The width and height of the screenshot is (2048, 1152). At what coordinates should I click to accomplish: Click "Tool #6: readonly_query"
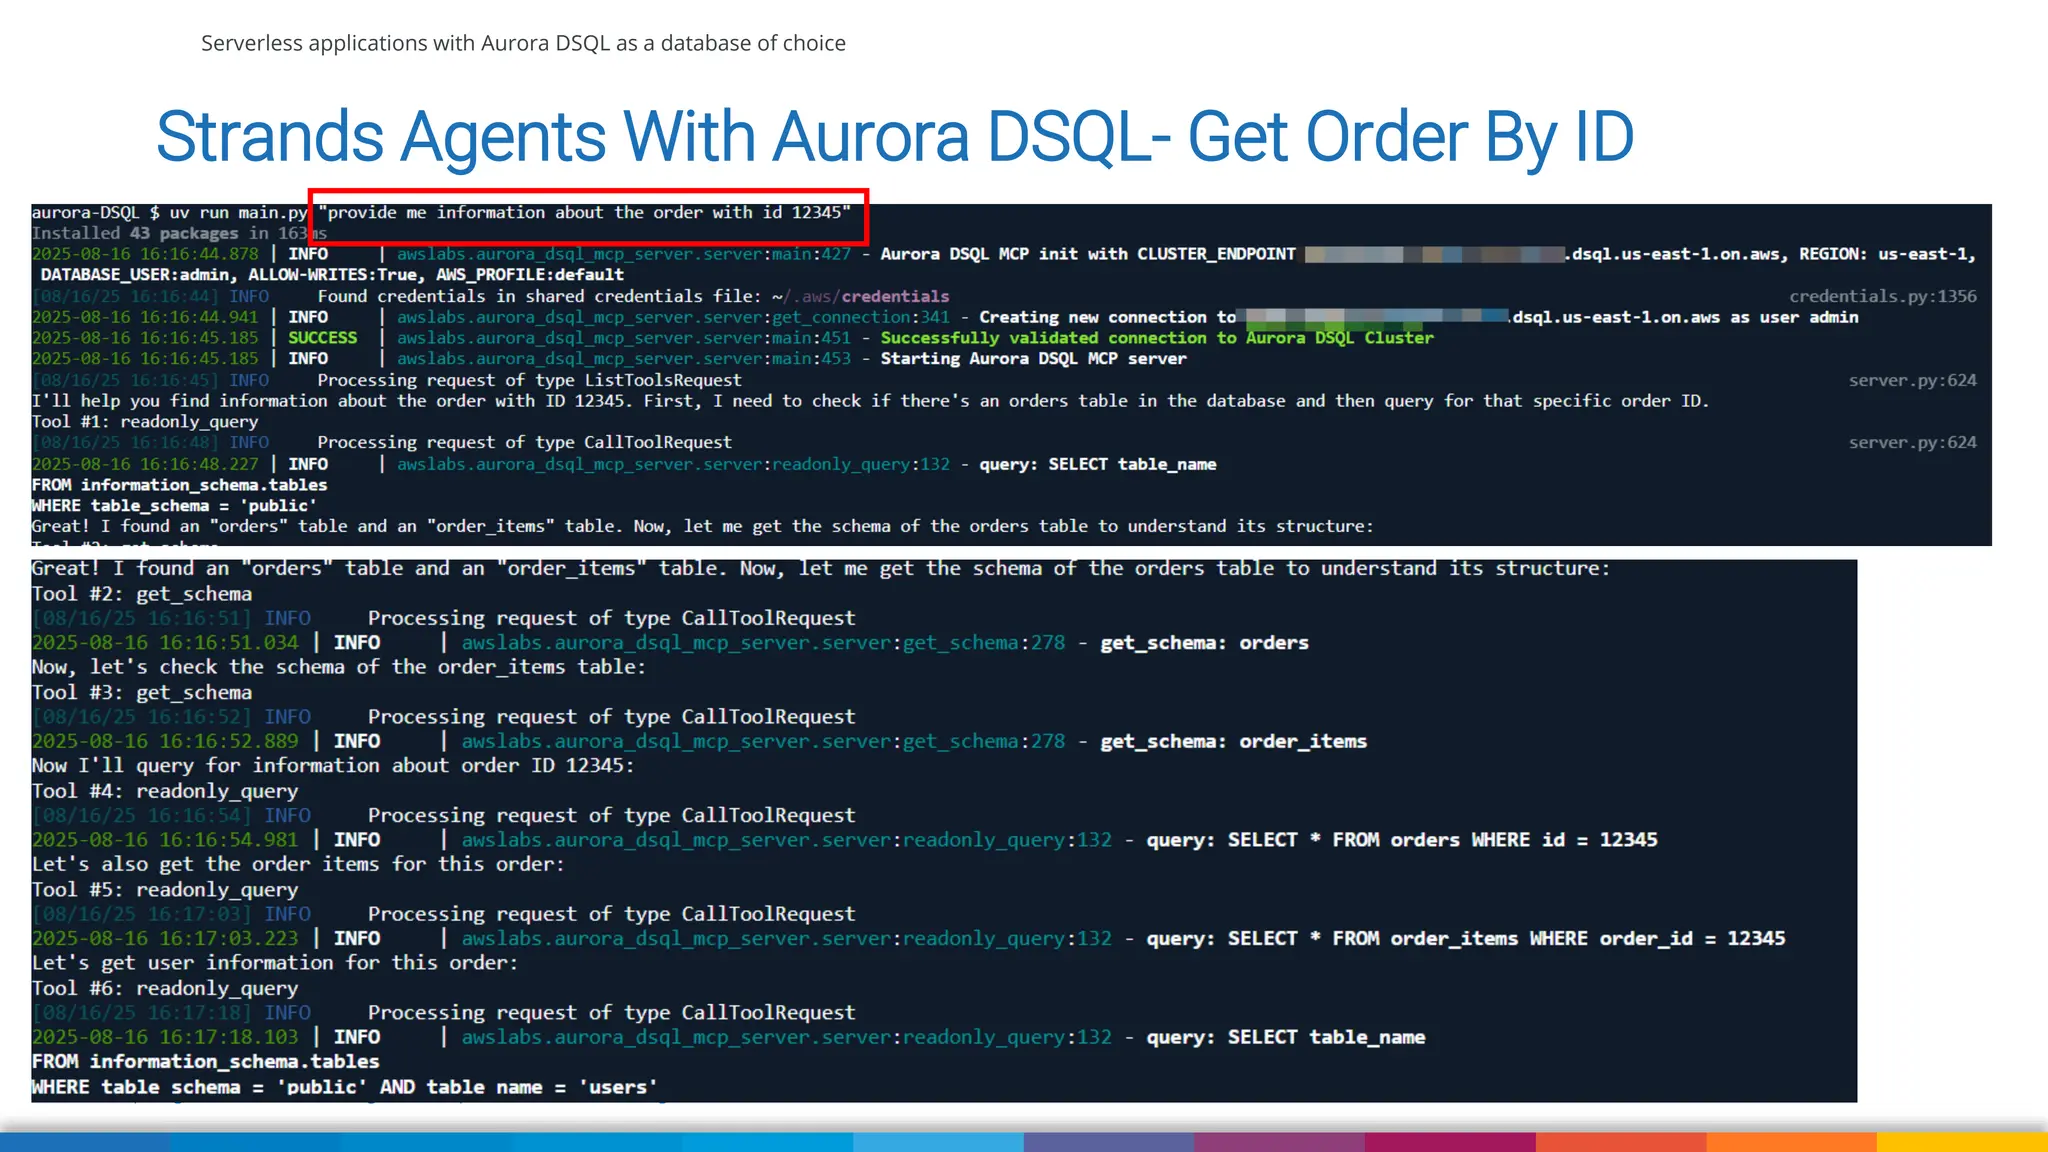pos(164,988)
